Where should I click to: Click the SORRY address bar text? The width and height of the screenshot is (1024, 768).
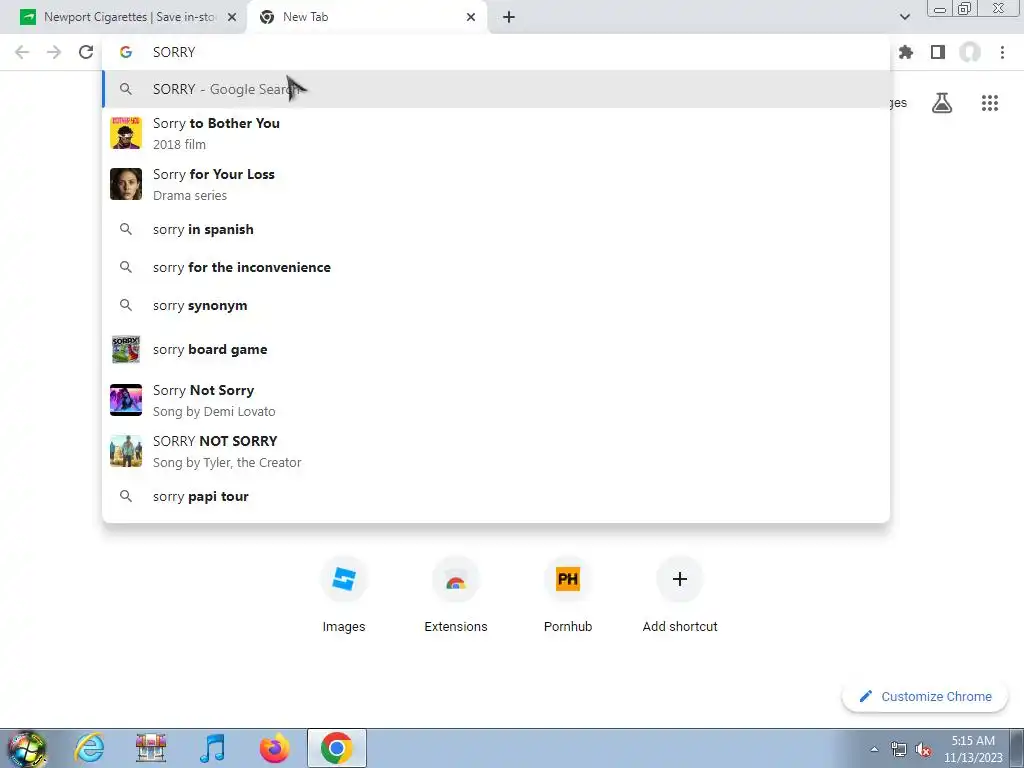pos(174,52)
